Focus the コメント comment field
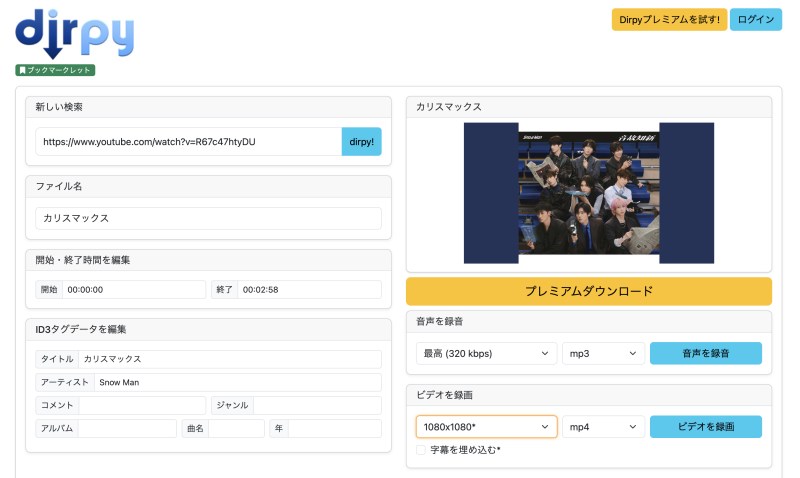This screenshot has height=478, width=800. coord(142,405)
